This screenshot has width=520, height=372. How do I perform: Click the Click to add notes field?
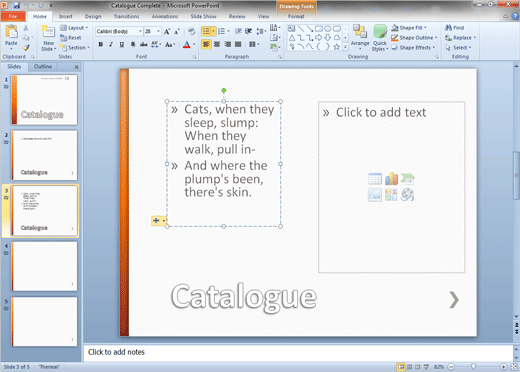(x=298, y=352)
